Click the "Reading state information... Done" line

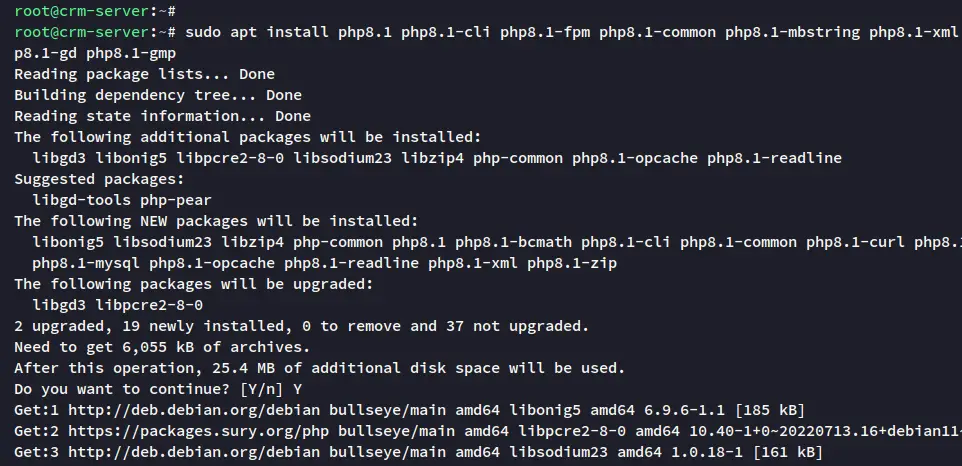click(x=163, y=116)
